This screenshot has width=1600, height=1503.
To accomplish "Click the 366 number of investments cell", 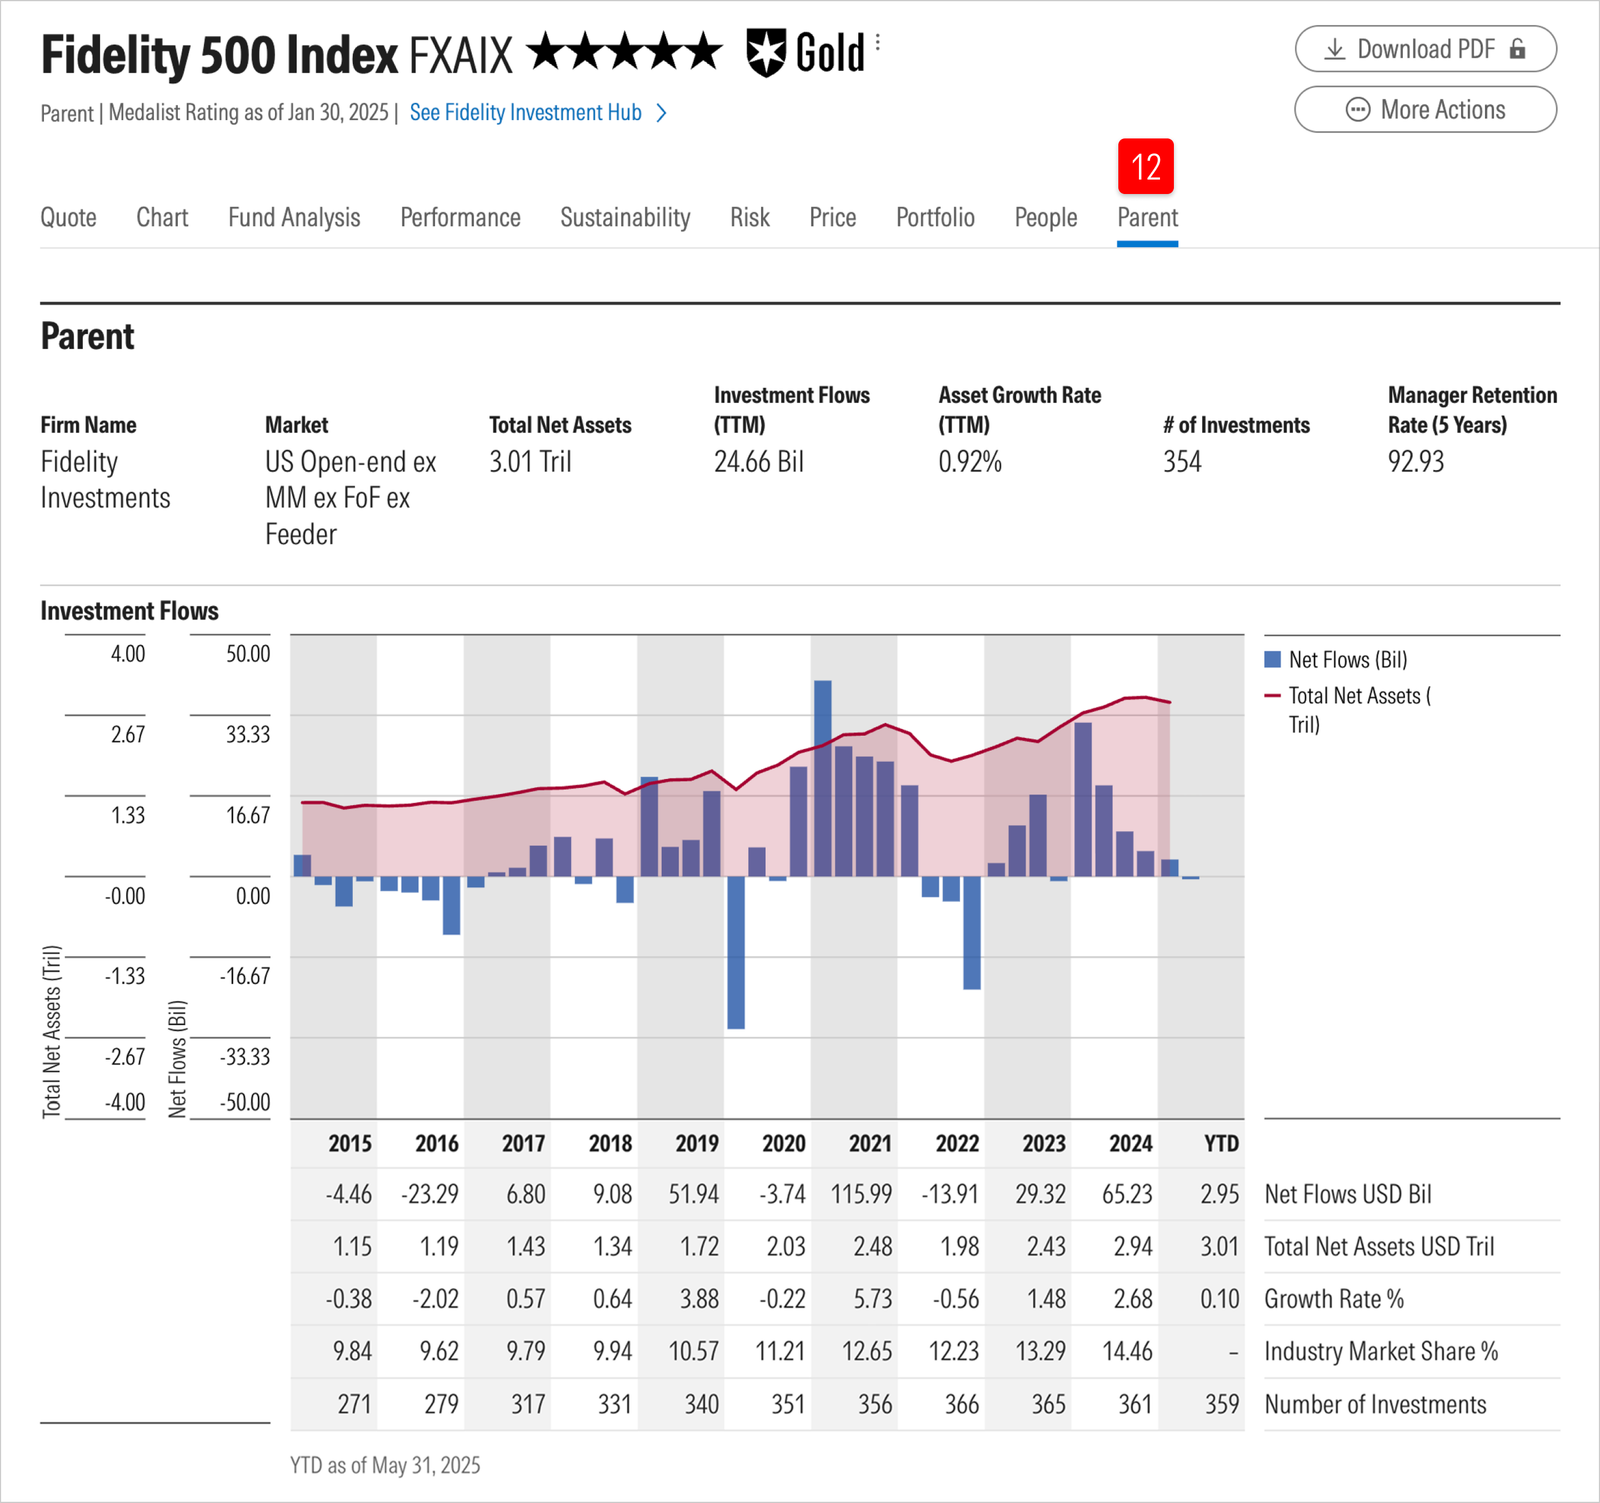I will point(962,1404).
